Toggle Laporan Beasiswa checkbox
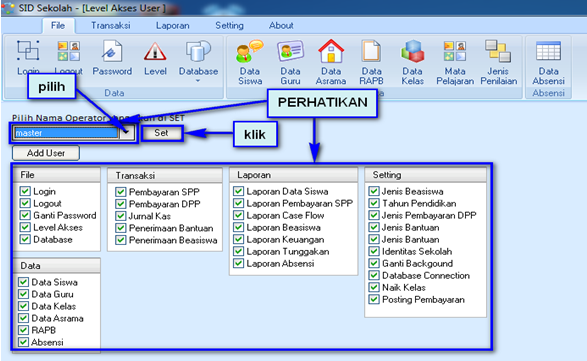Screen dimensions: 587x361 point(238,227)
